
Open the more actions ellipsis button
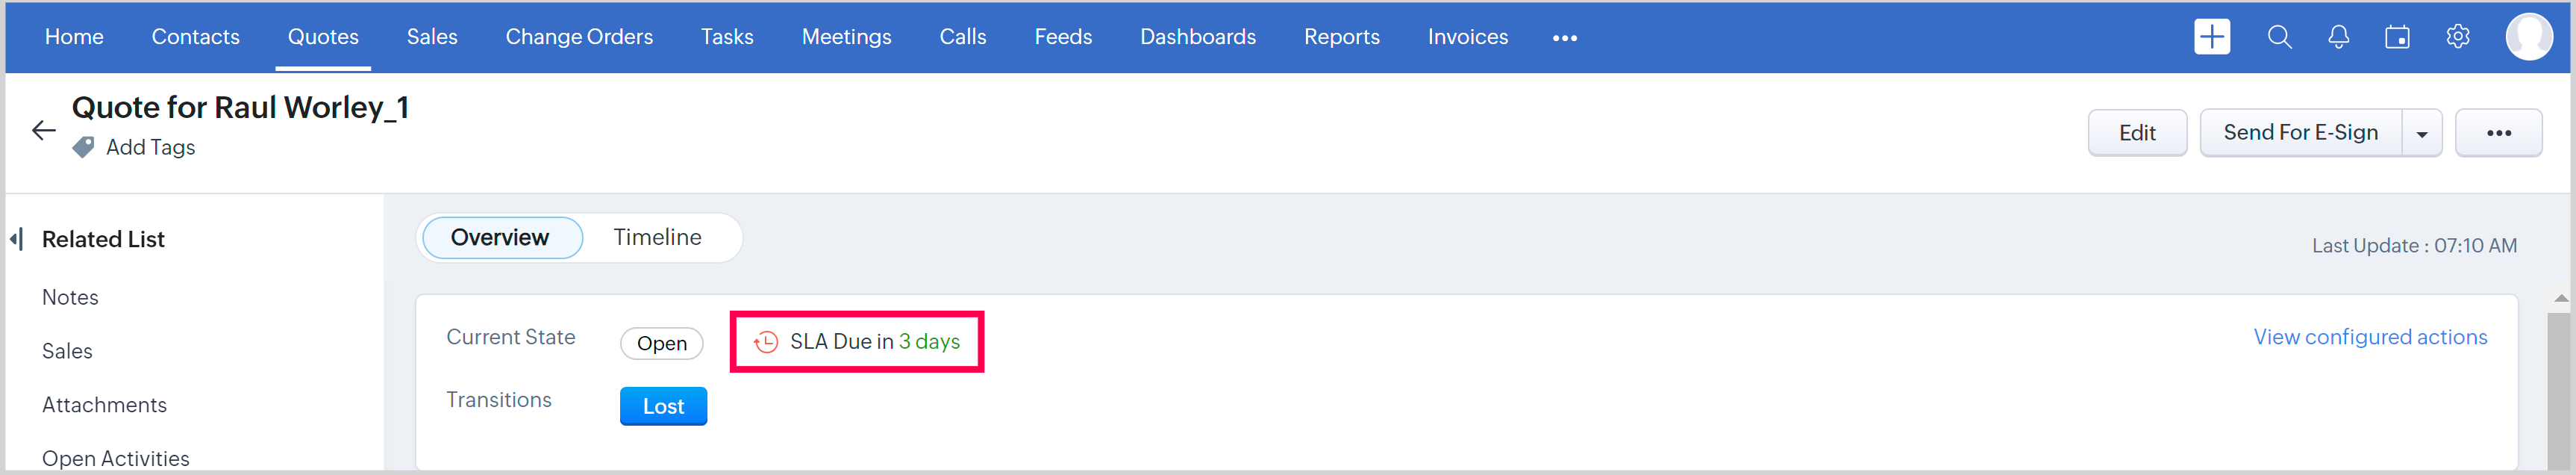point(2498,133)
